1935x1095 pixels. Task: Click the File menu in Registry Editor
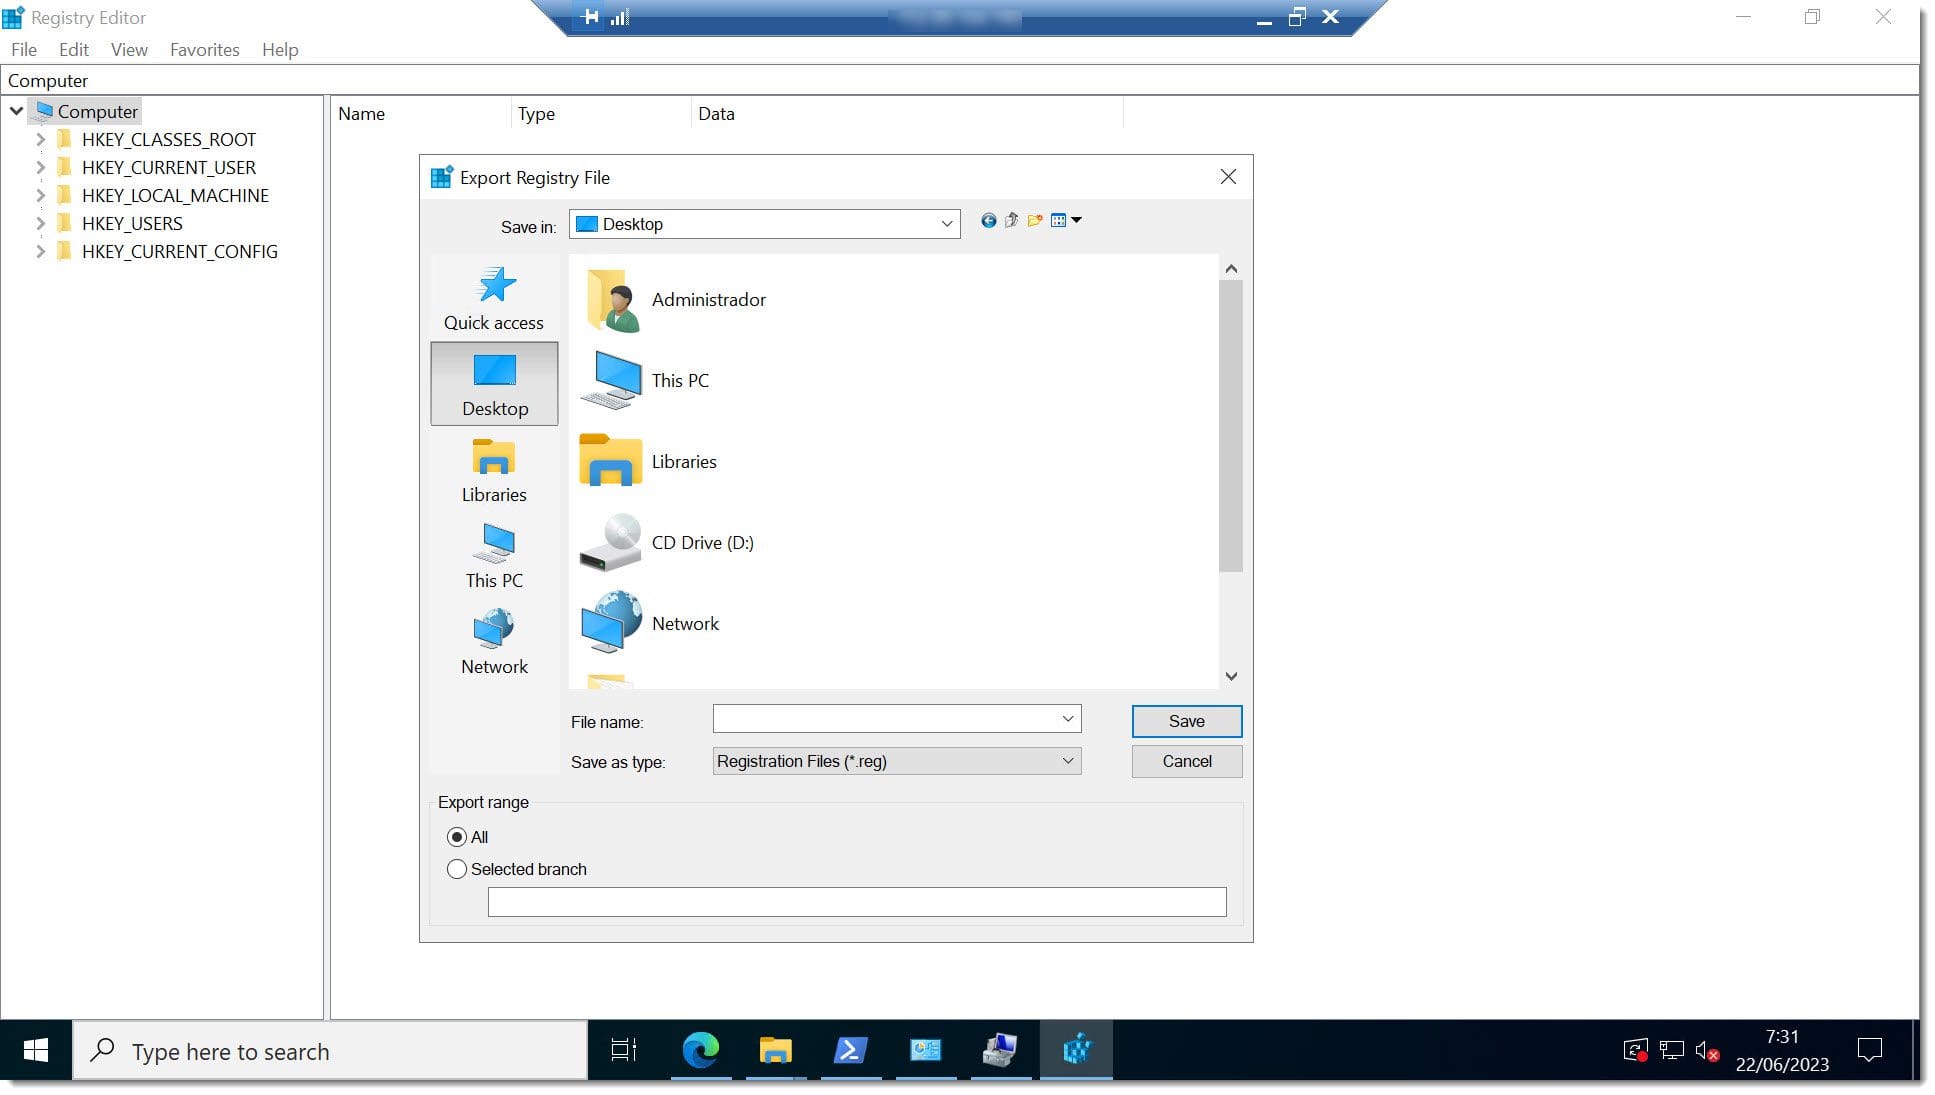pos(24,49)
